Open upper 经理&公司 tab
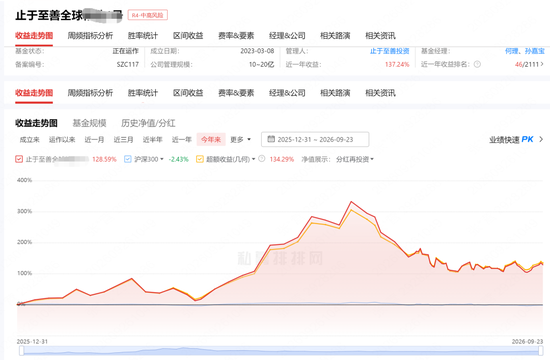 coord(287,35)
